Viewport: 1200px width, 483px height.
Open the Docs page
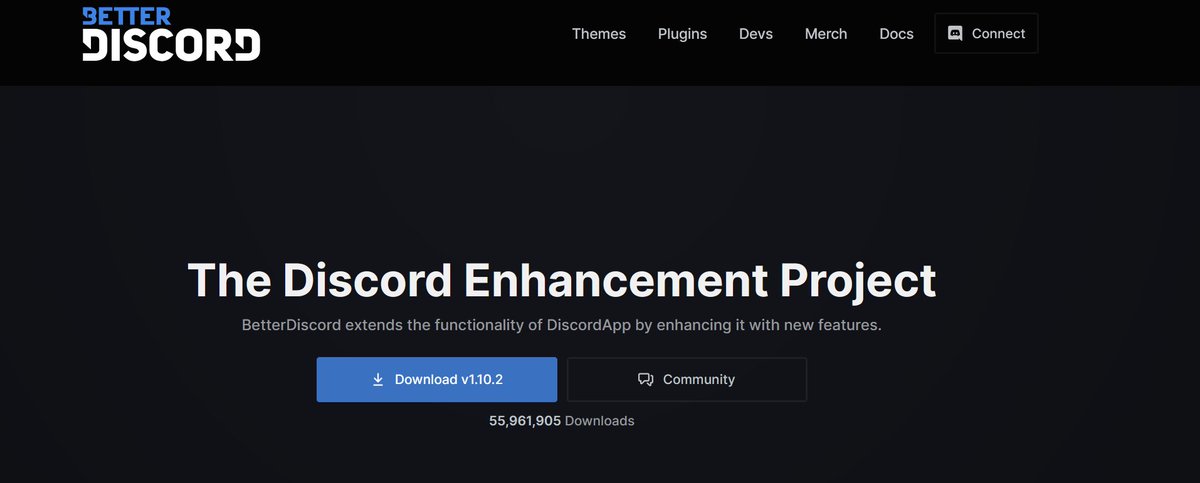(x=896, y=34)
